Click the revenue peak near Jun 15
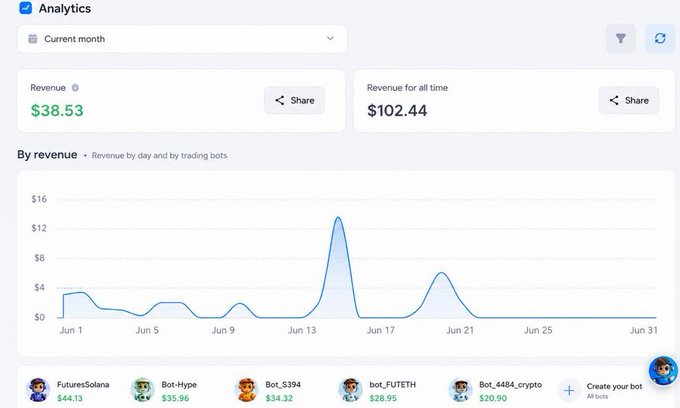Screen dimensions: 680x408 point(338,218)
